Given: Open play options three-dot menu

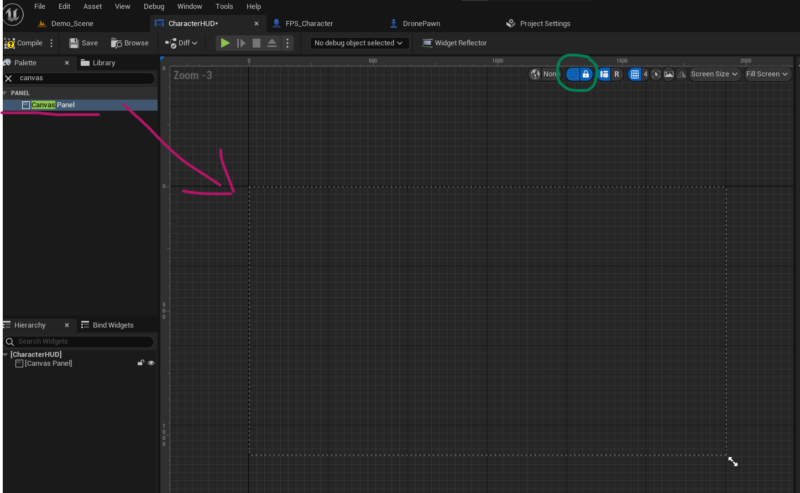Looking at the screenshot, I should tap(287, 43).
